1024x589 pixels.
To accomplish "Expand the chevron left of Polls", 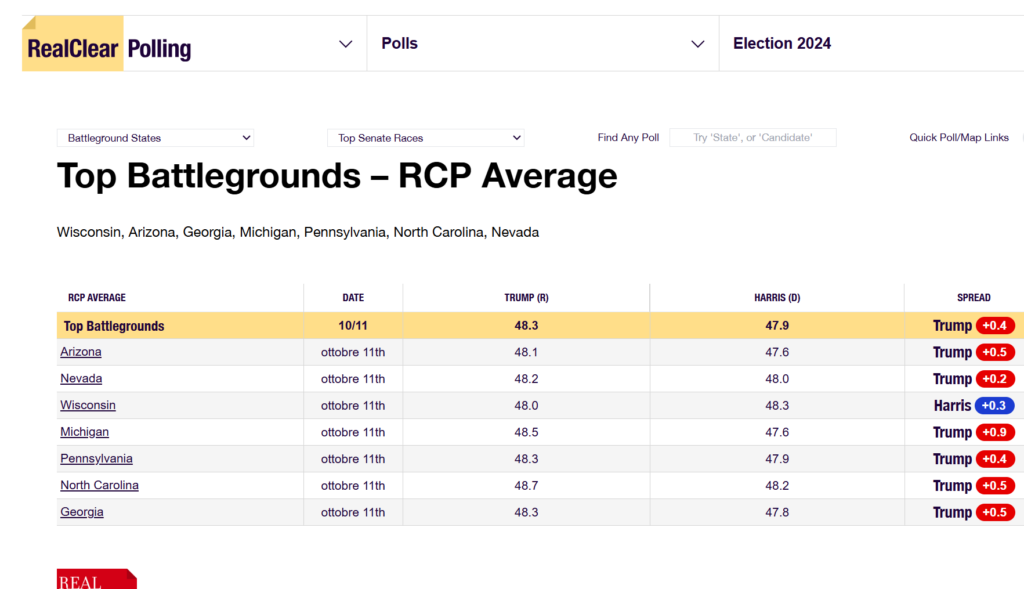I will [x=346, y=44].
